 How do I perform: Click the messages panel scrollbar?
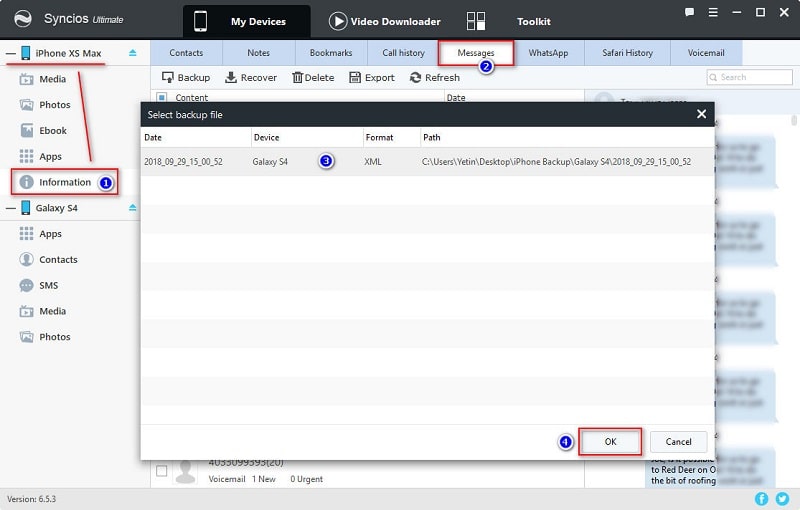[794, 120]
